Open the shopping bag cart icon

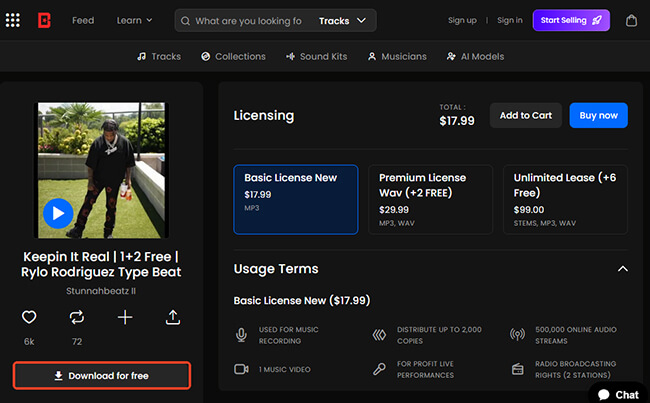(631, 20)
